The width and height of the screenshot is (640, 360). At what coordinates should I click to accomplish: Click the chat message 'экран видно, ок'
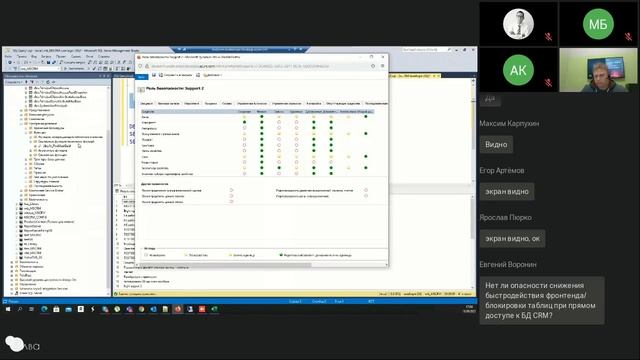tap(512, 238)
